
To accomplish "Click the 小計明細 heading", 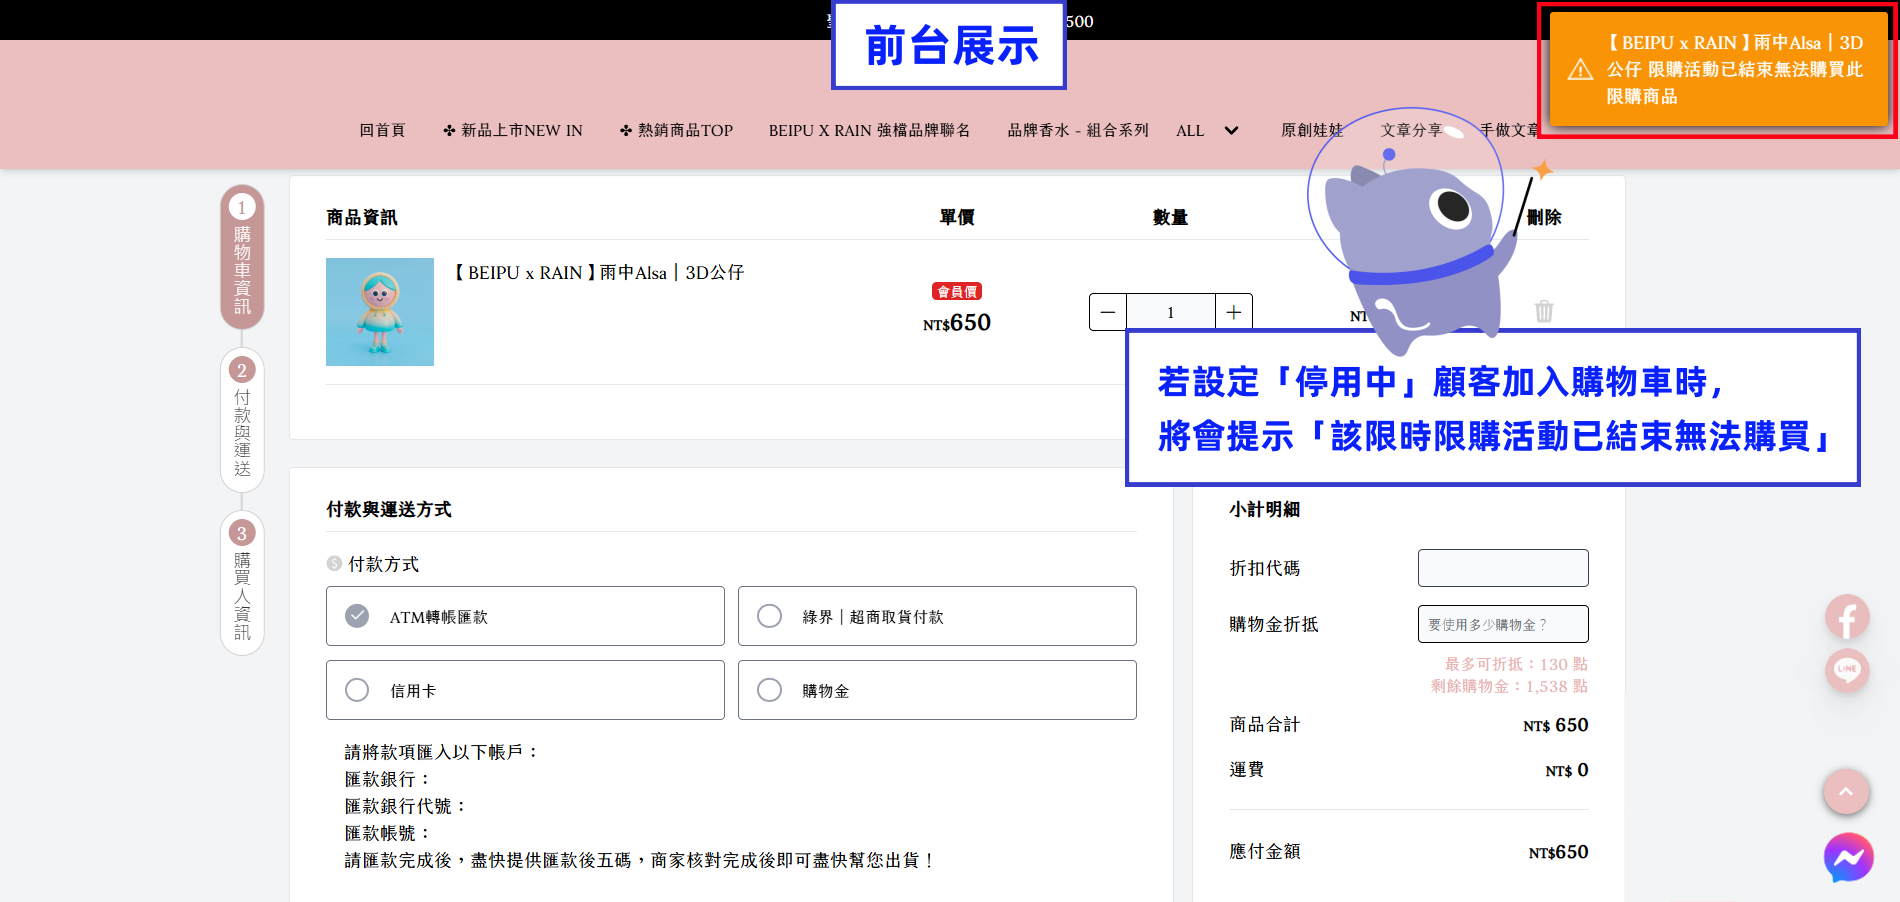I will pyautogui.click(x=1264, y=509).
